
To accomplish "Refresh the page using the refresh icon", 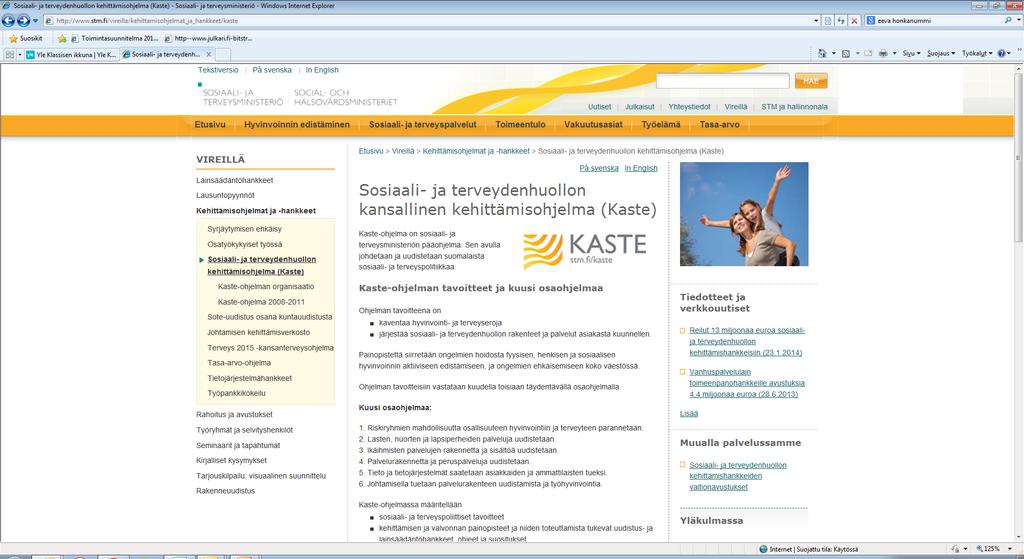I will tap(841, 21).
